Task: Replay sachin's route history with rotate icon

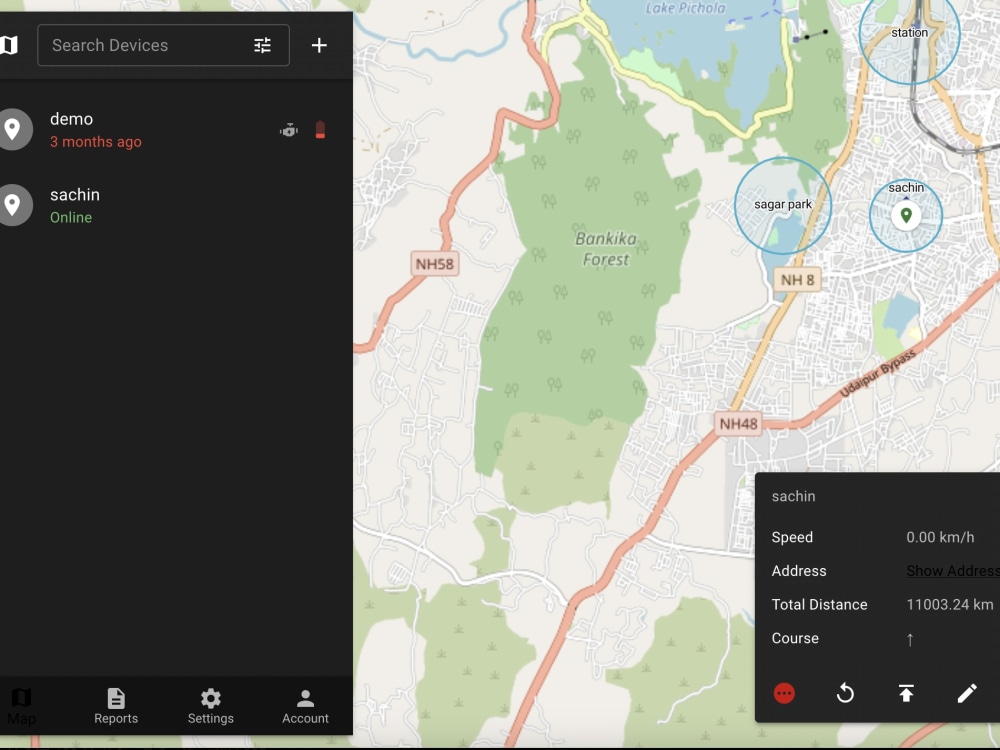Action: pyautogui.click(x=845, y=692)
